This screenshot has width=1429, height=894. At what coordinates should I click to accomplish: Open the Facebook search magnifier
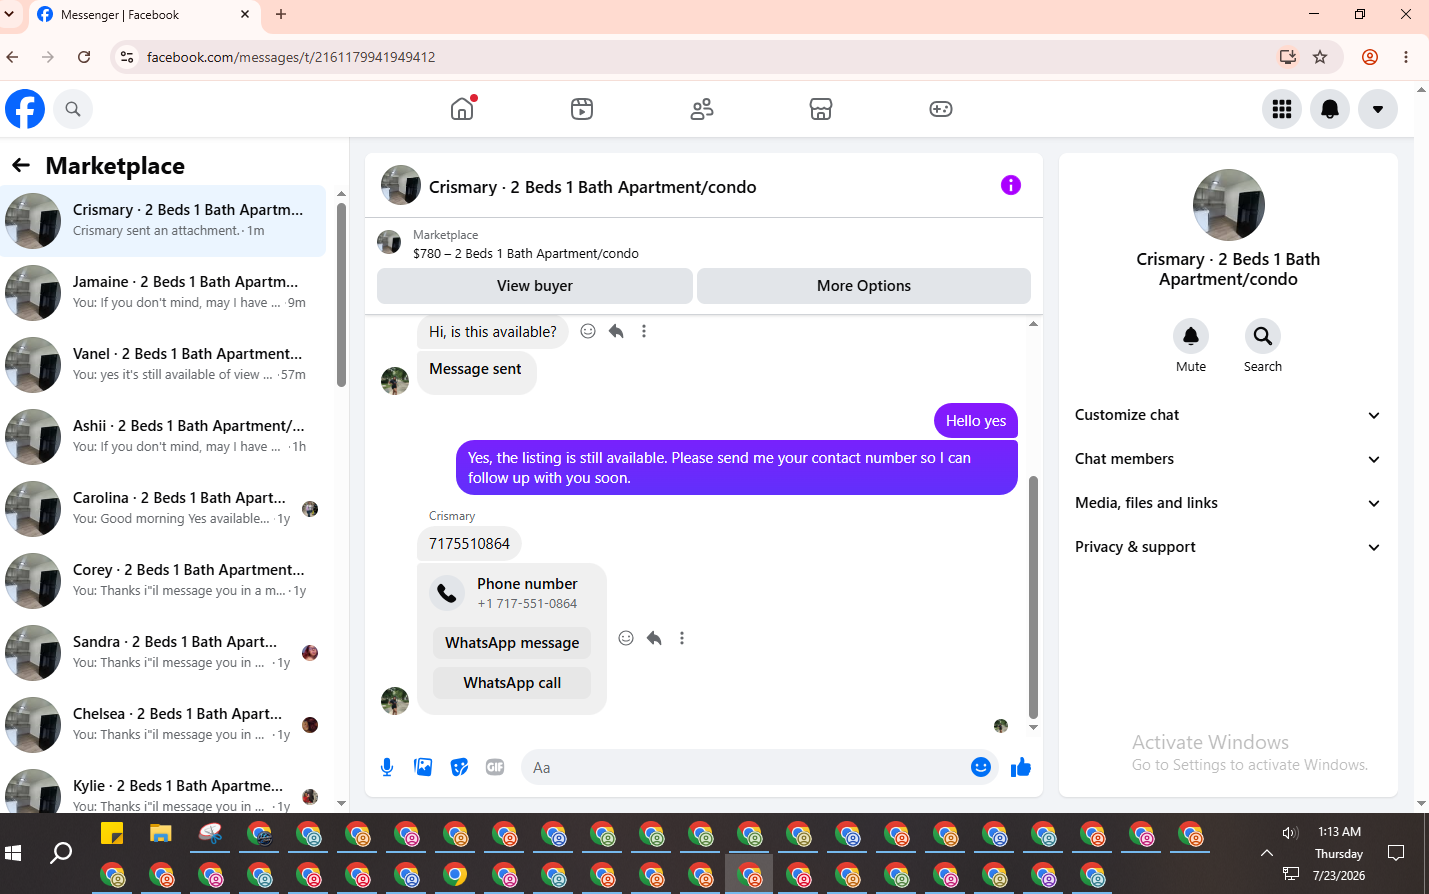73,109
